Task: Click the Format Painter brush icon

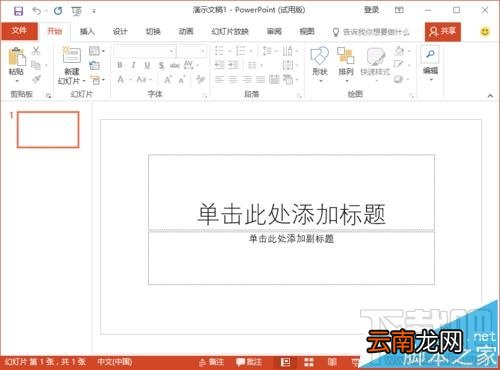Action: tap(37, 79)
